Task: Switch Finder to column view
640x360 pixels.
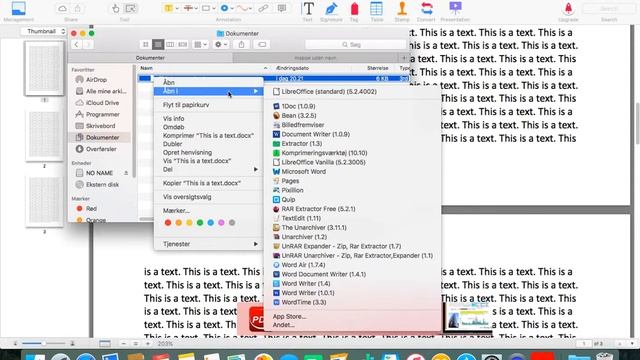Action: [170, 44]
